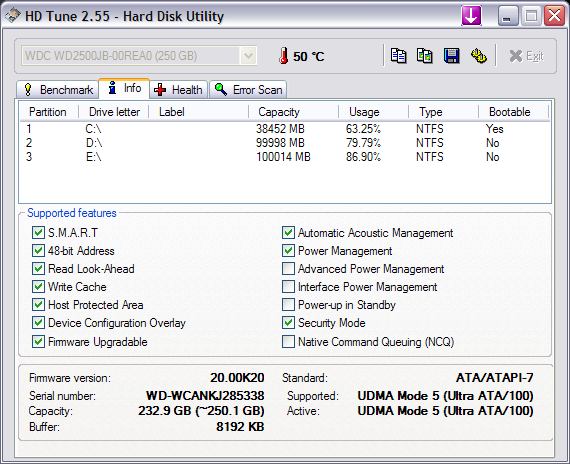
Task: Toggle the Write Cache checkbox
Action: (38, 287)
